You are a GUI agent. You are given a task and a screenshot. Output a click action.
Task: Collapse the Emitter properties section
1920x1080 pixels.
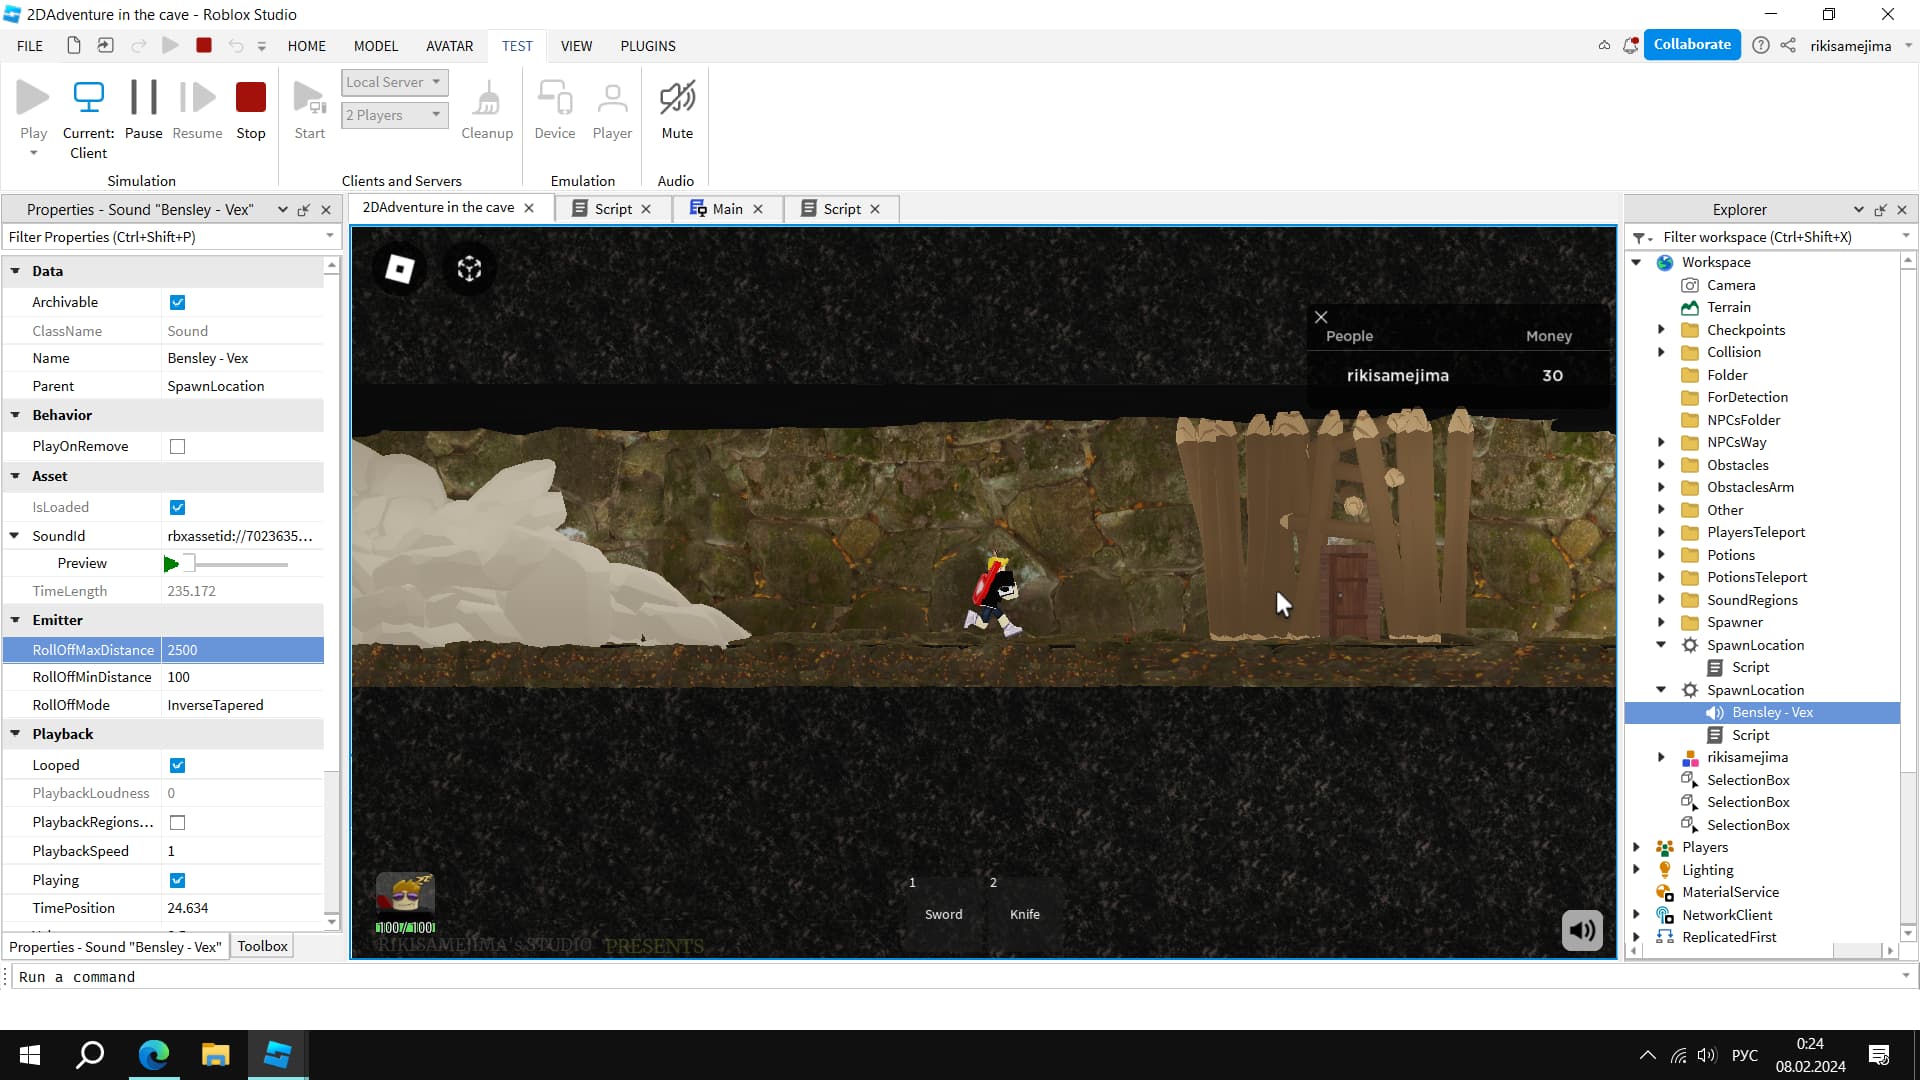point(15,620)
